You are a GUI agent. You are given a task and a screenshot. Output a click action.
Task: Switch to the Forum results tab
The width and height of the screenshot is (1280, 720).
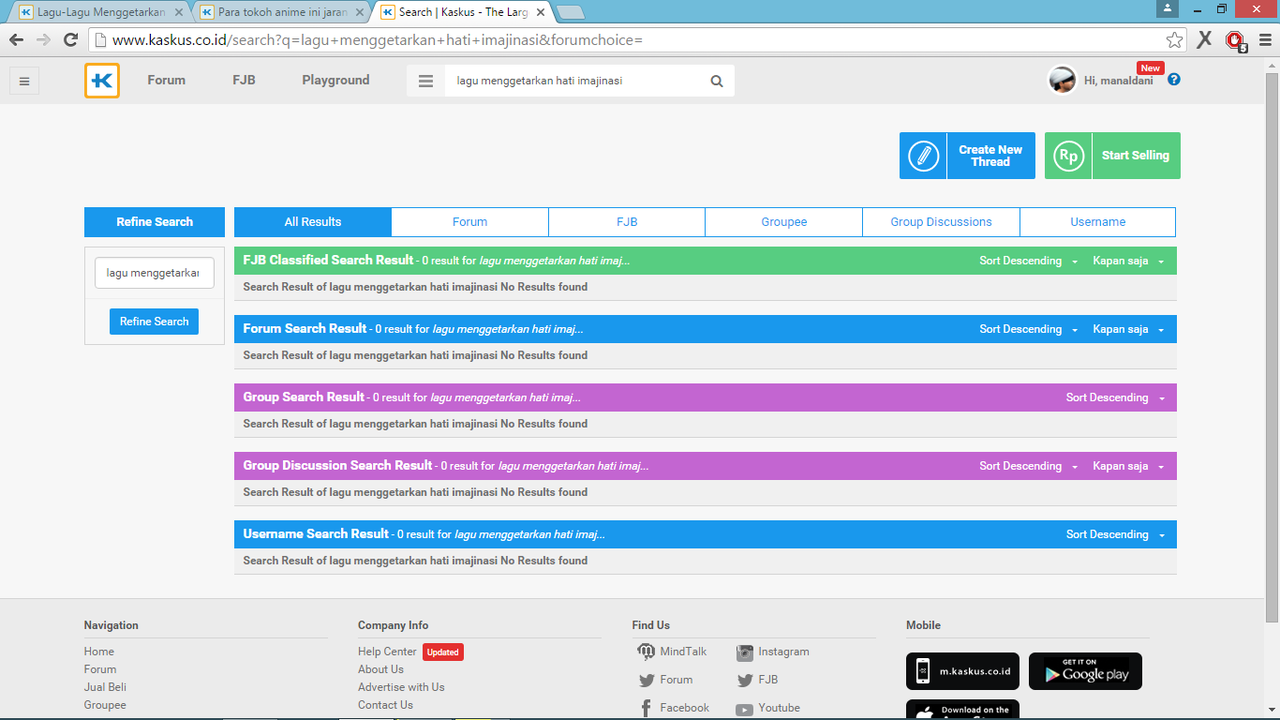(x=470, y=222)
